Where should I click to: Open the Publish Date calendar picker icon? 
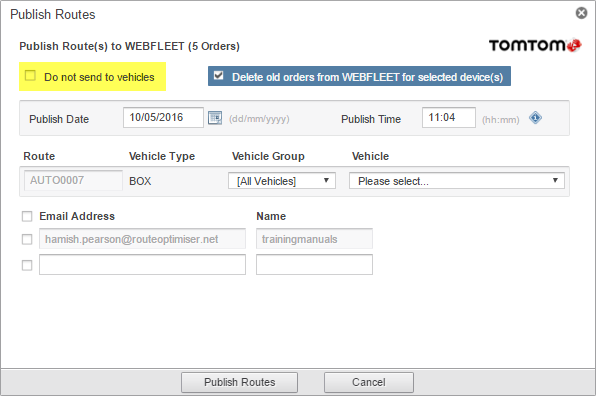[215, 118]
